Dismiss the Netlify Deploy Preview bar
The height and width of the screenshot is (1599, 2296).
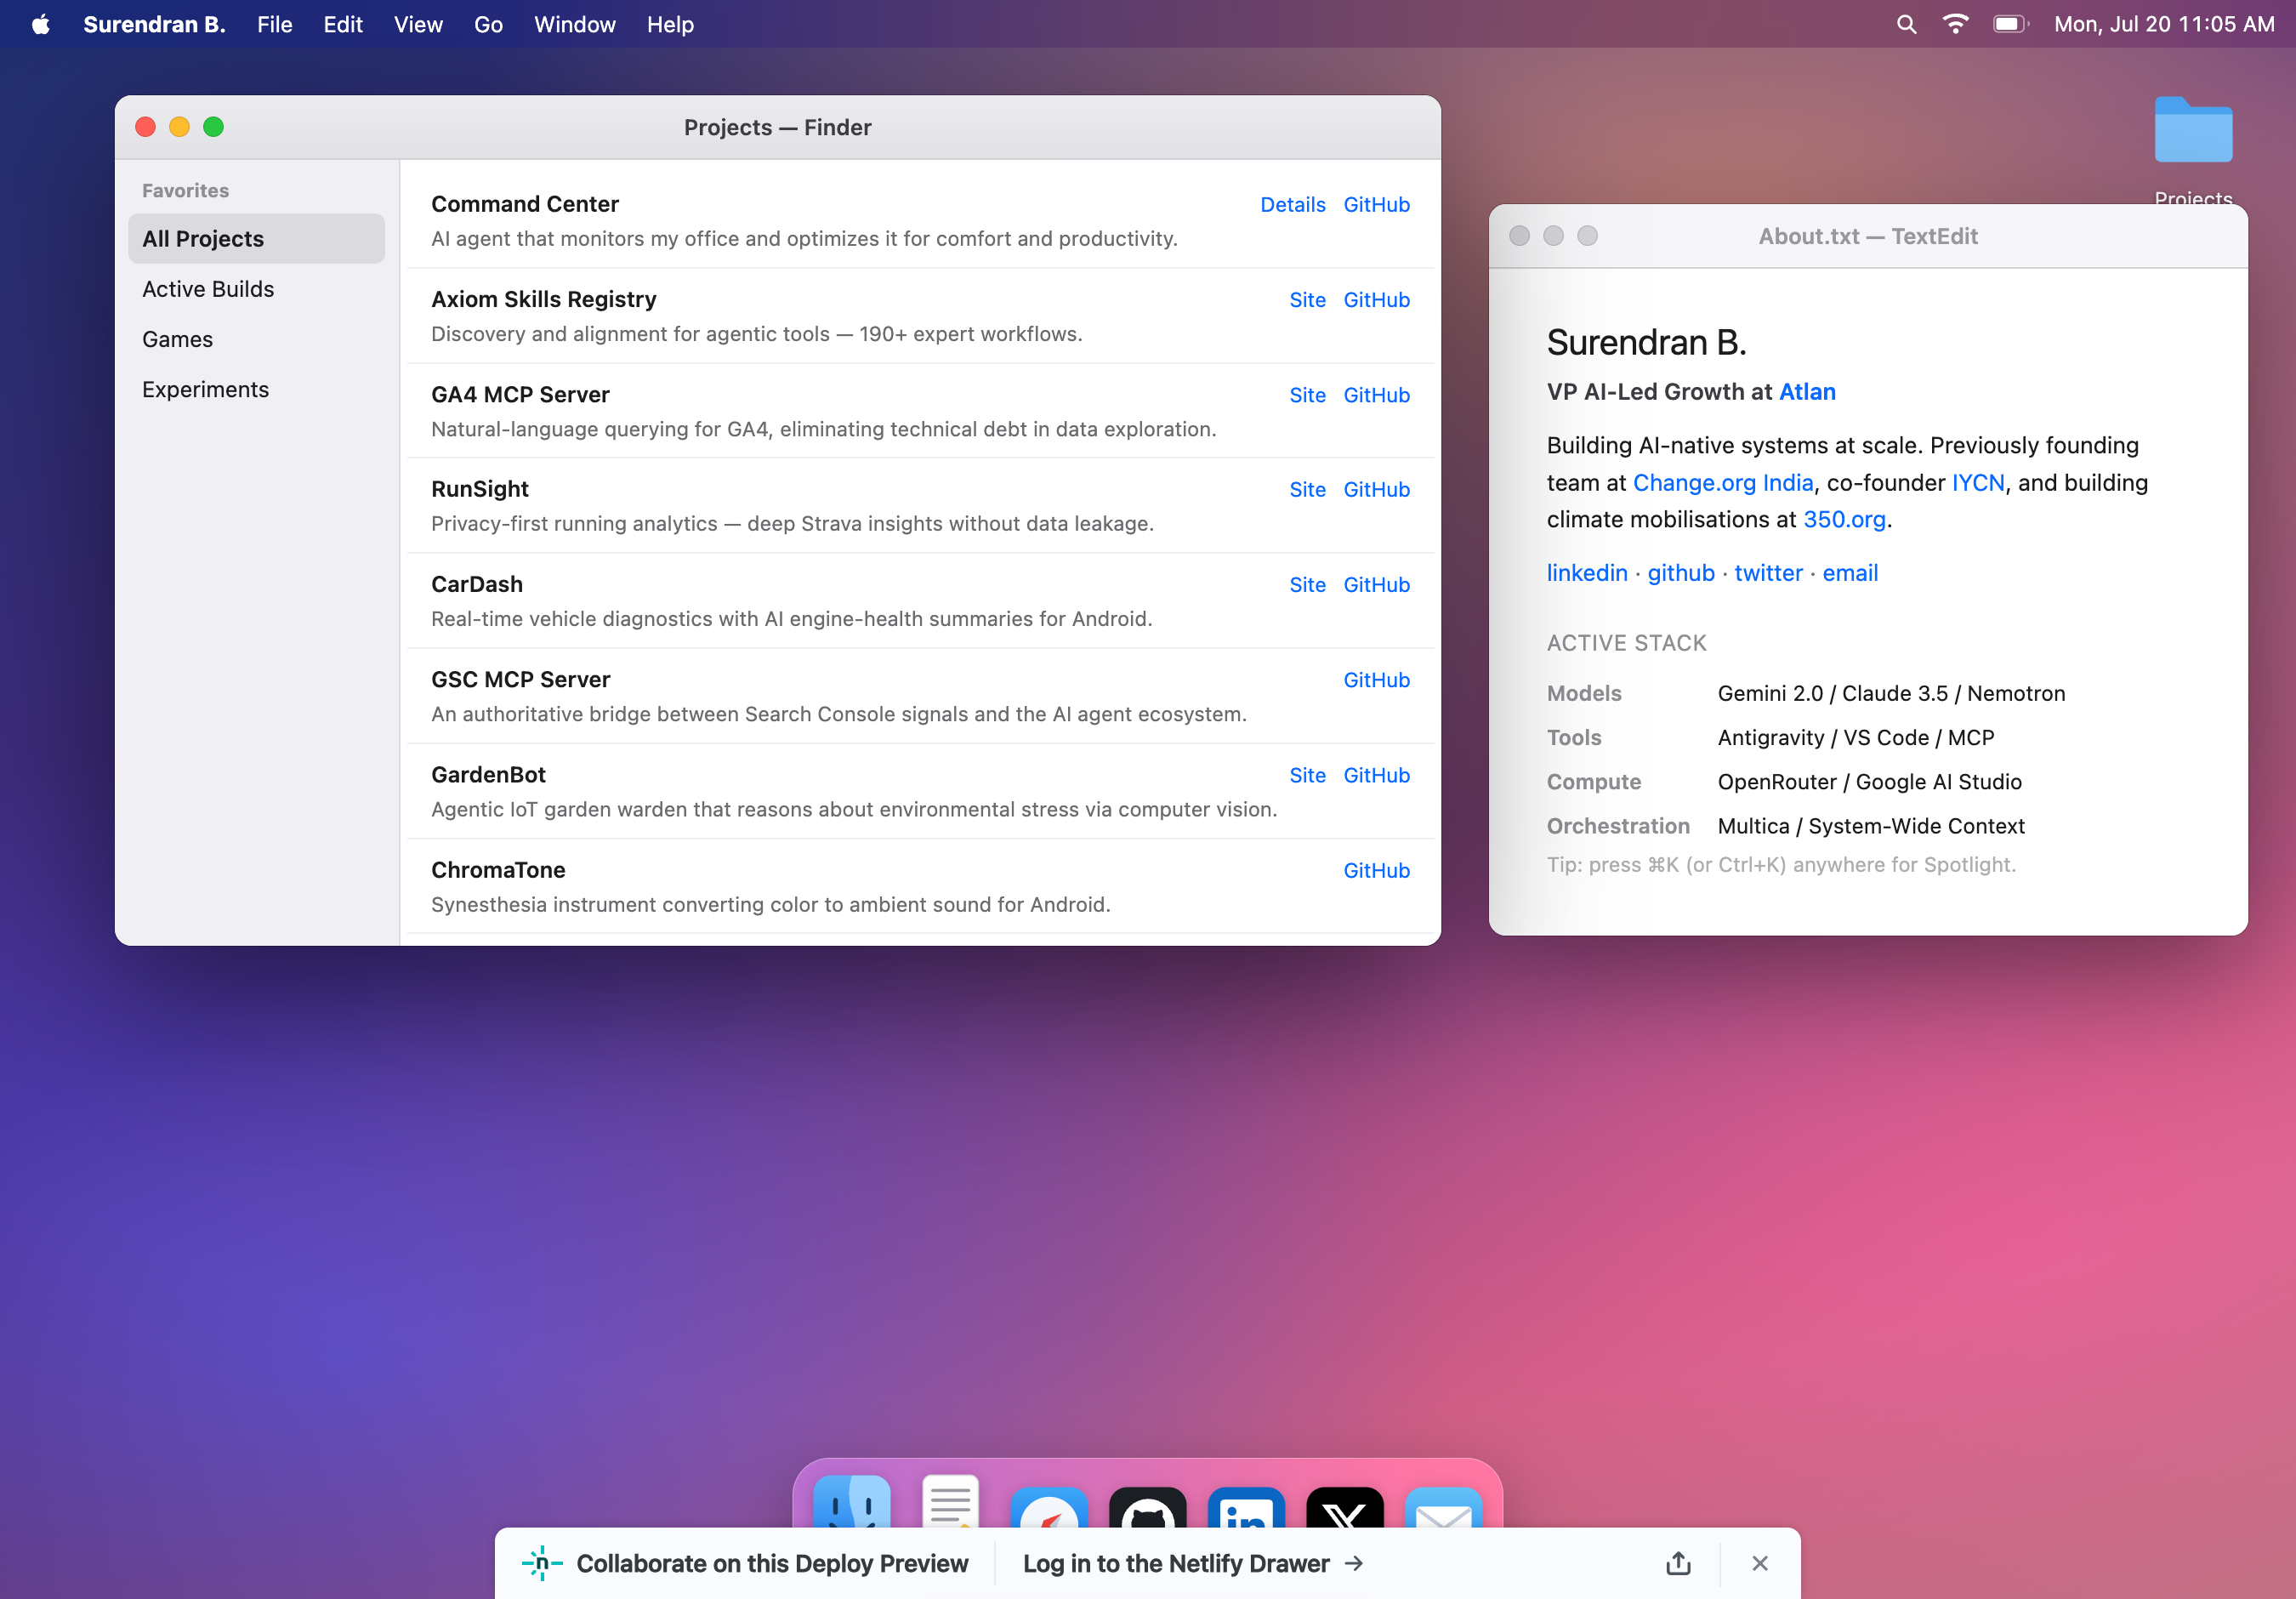[1760, 1563]
